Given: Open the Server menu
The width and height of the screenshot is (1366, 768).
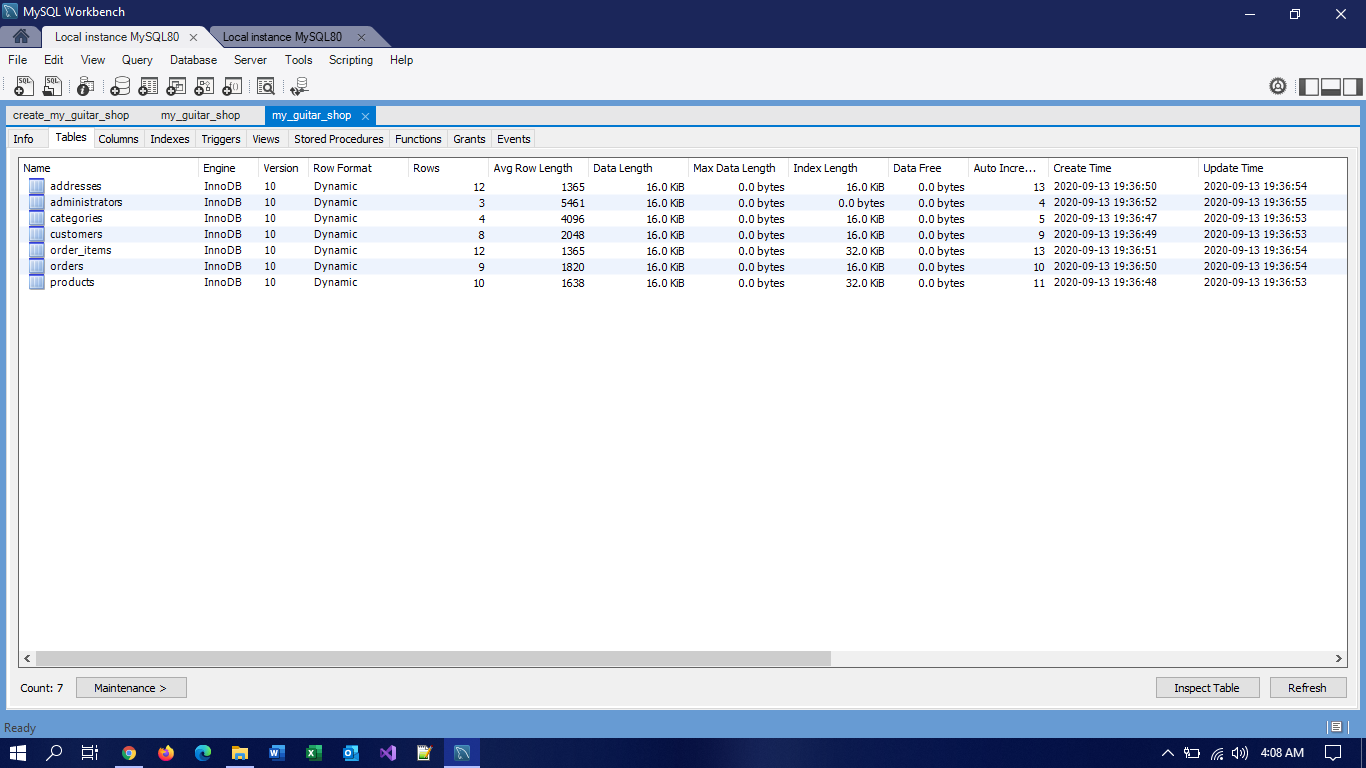Looking at the screenshot, I should [250, 60].
